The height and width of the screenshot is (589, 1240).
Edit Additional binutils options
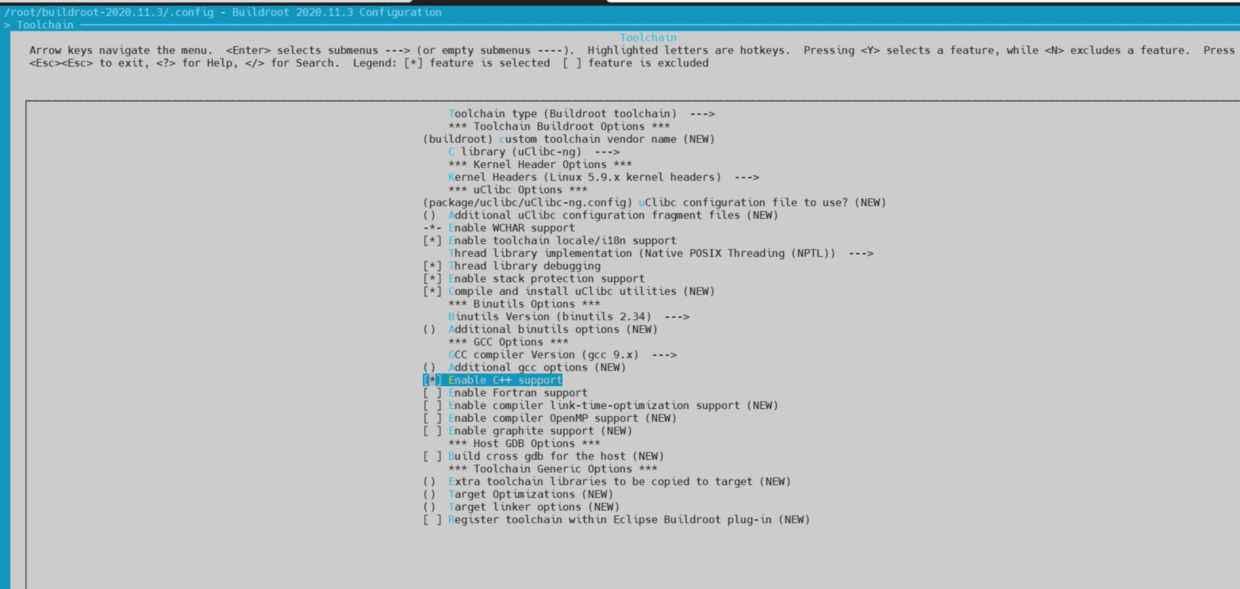tap(540, 329)
